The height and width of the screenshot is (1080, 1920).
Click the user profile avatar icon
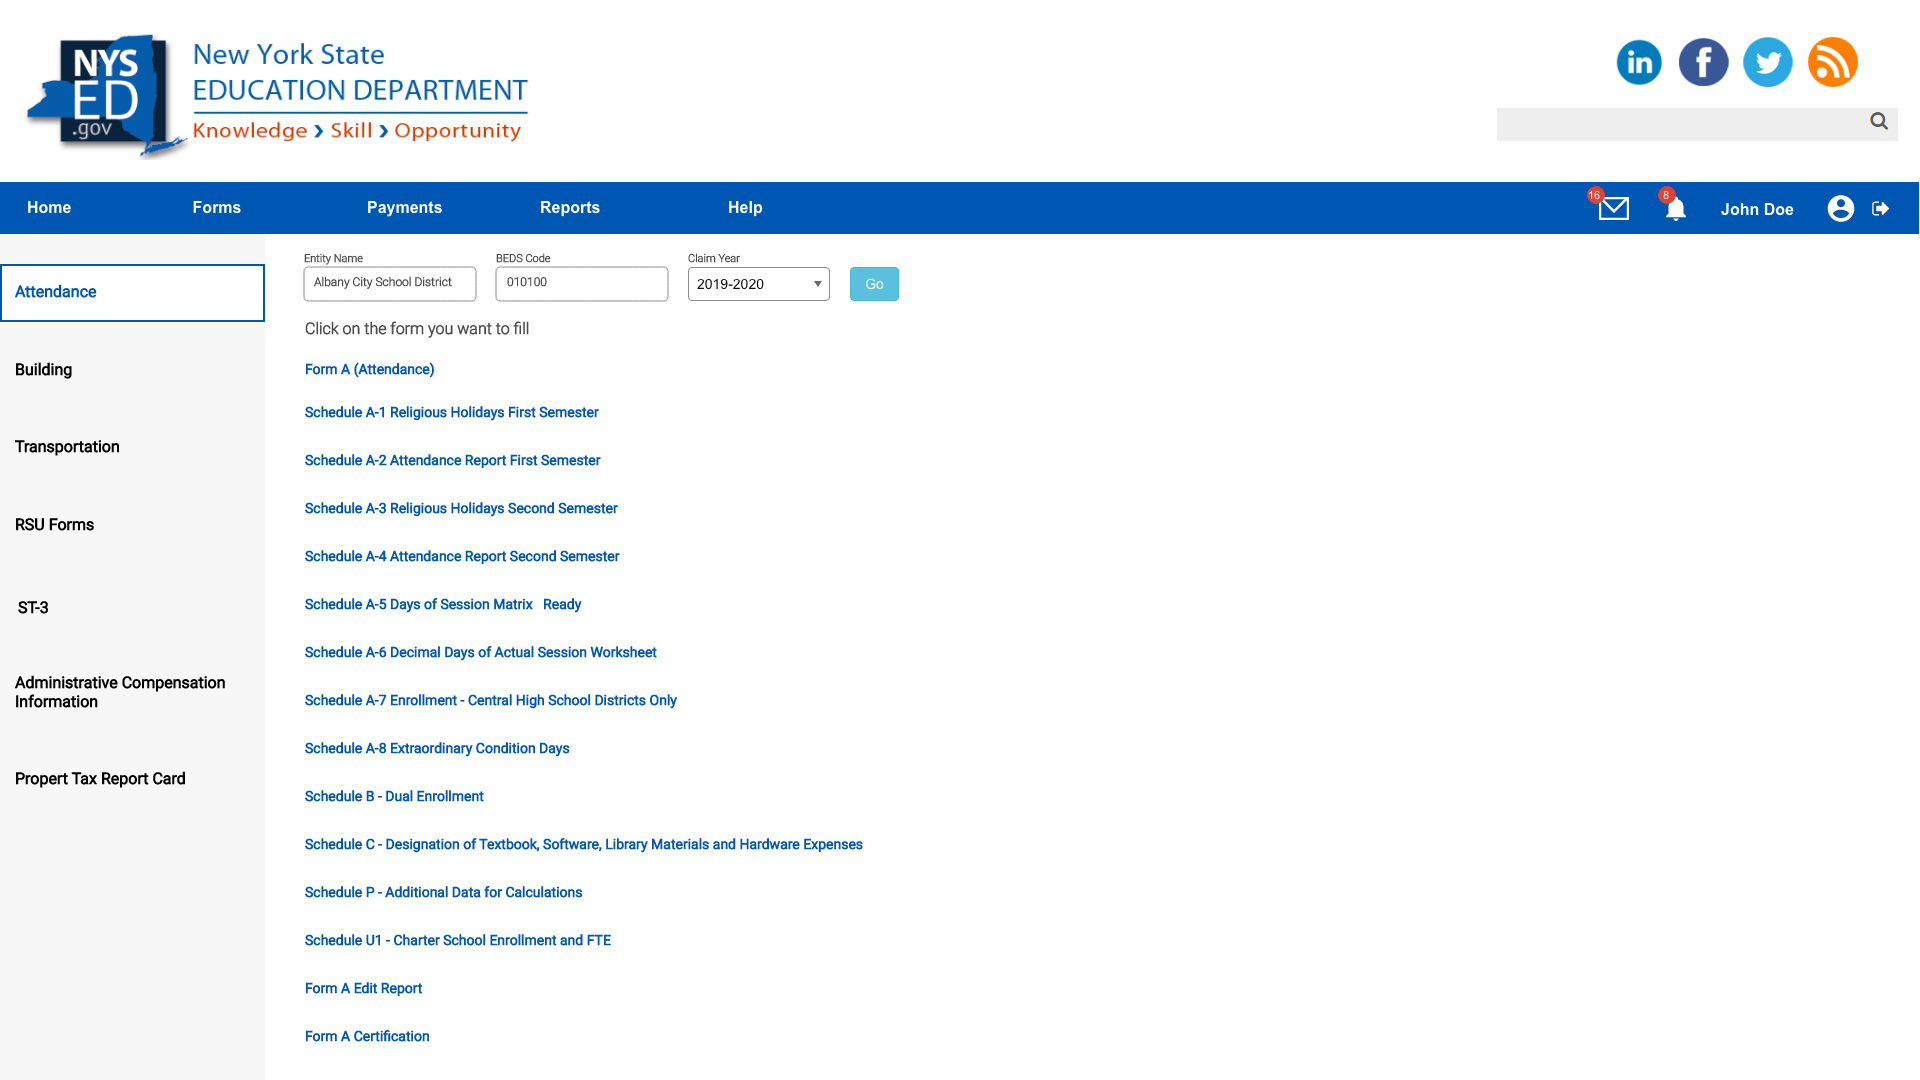(x=1840, y=208)
